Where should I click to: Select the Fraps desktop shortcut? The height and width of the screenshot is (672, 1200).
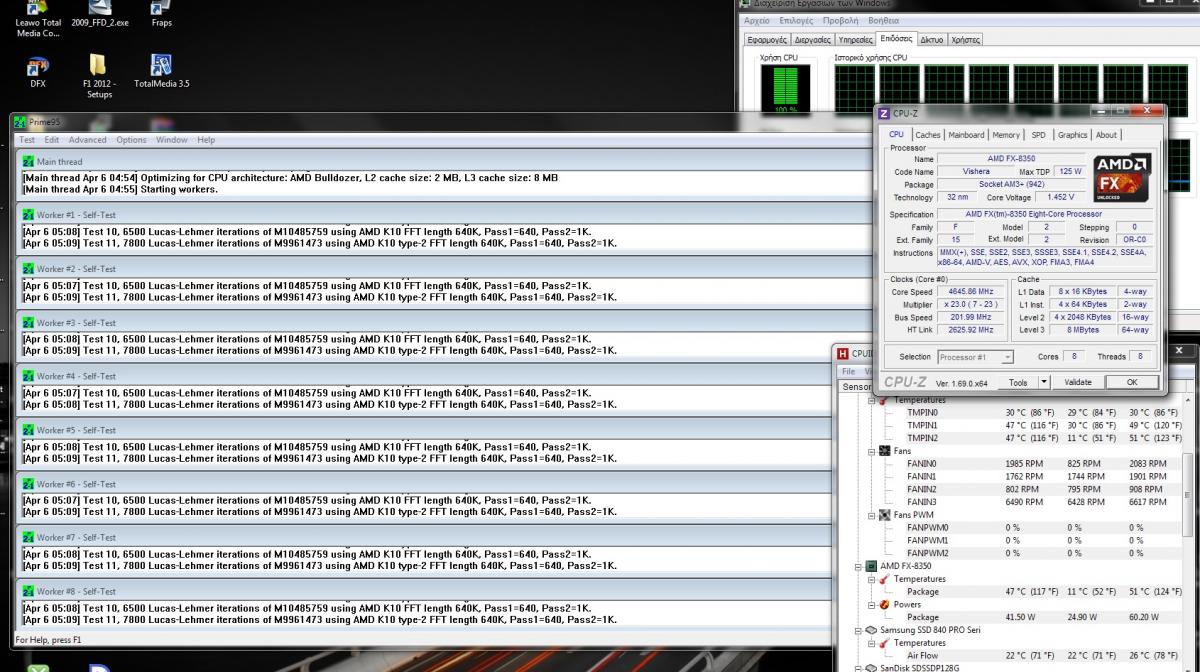tap(161, 15)
